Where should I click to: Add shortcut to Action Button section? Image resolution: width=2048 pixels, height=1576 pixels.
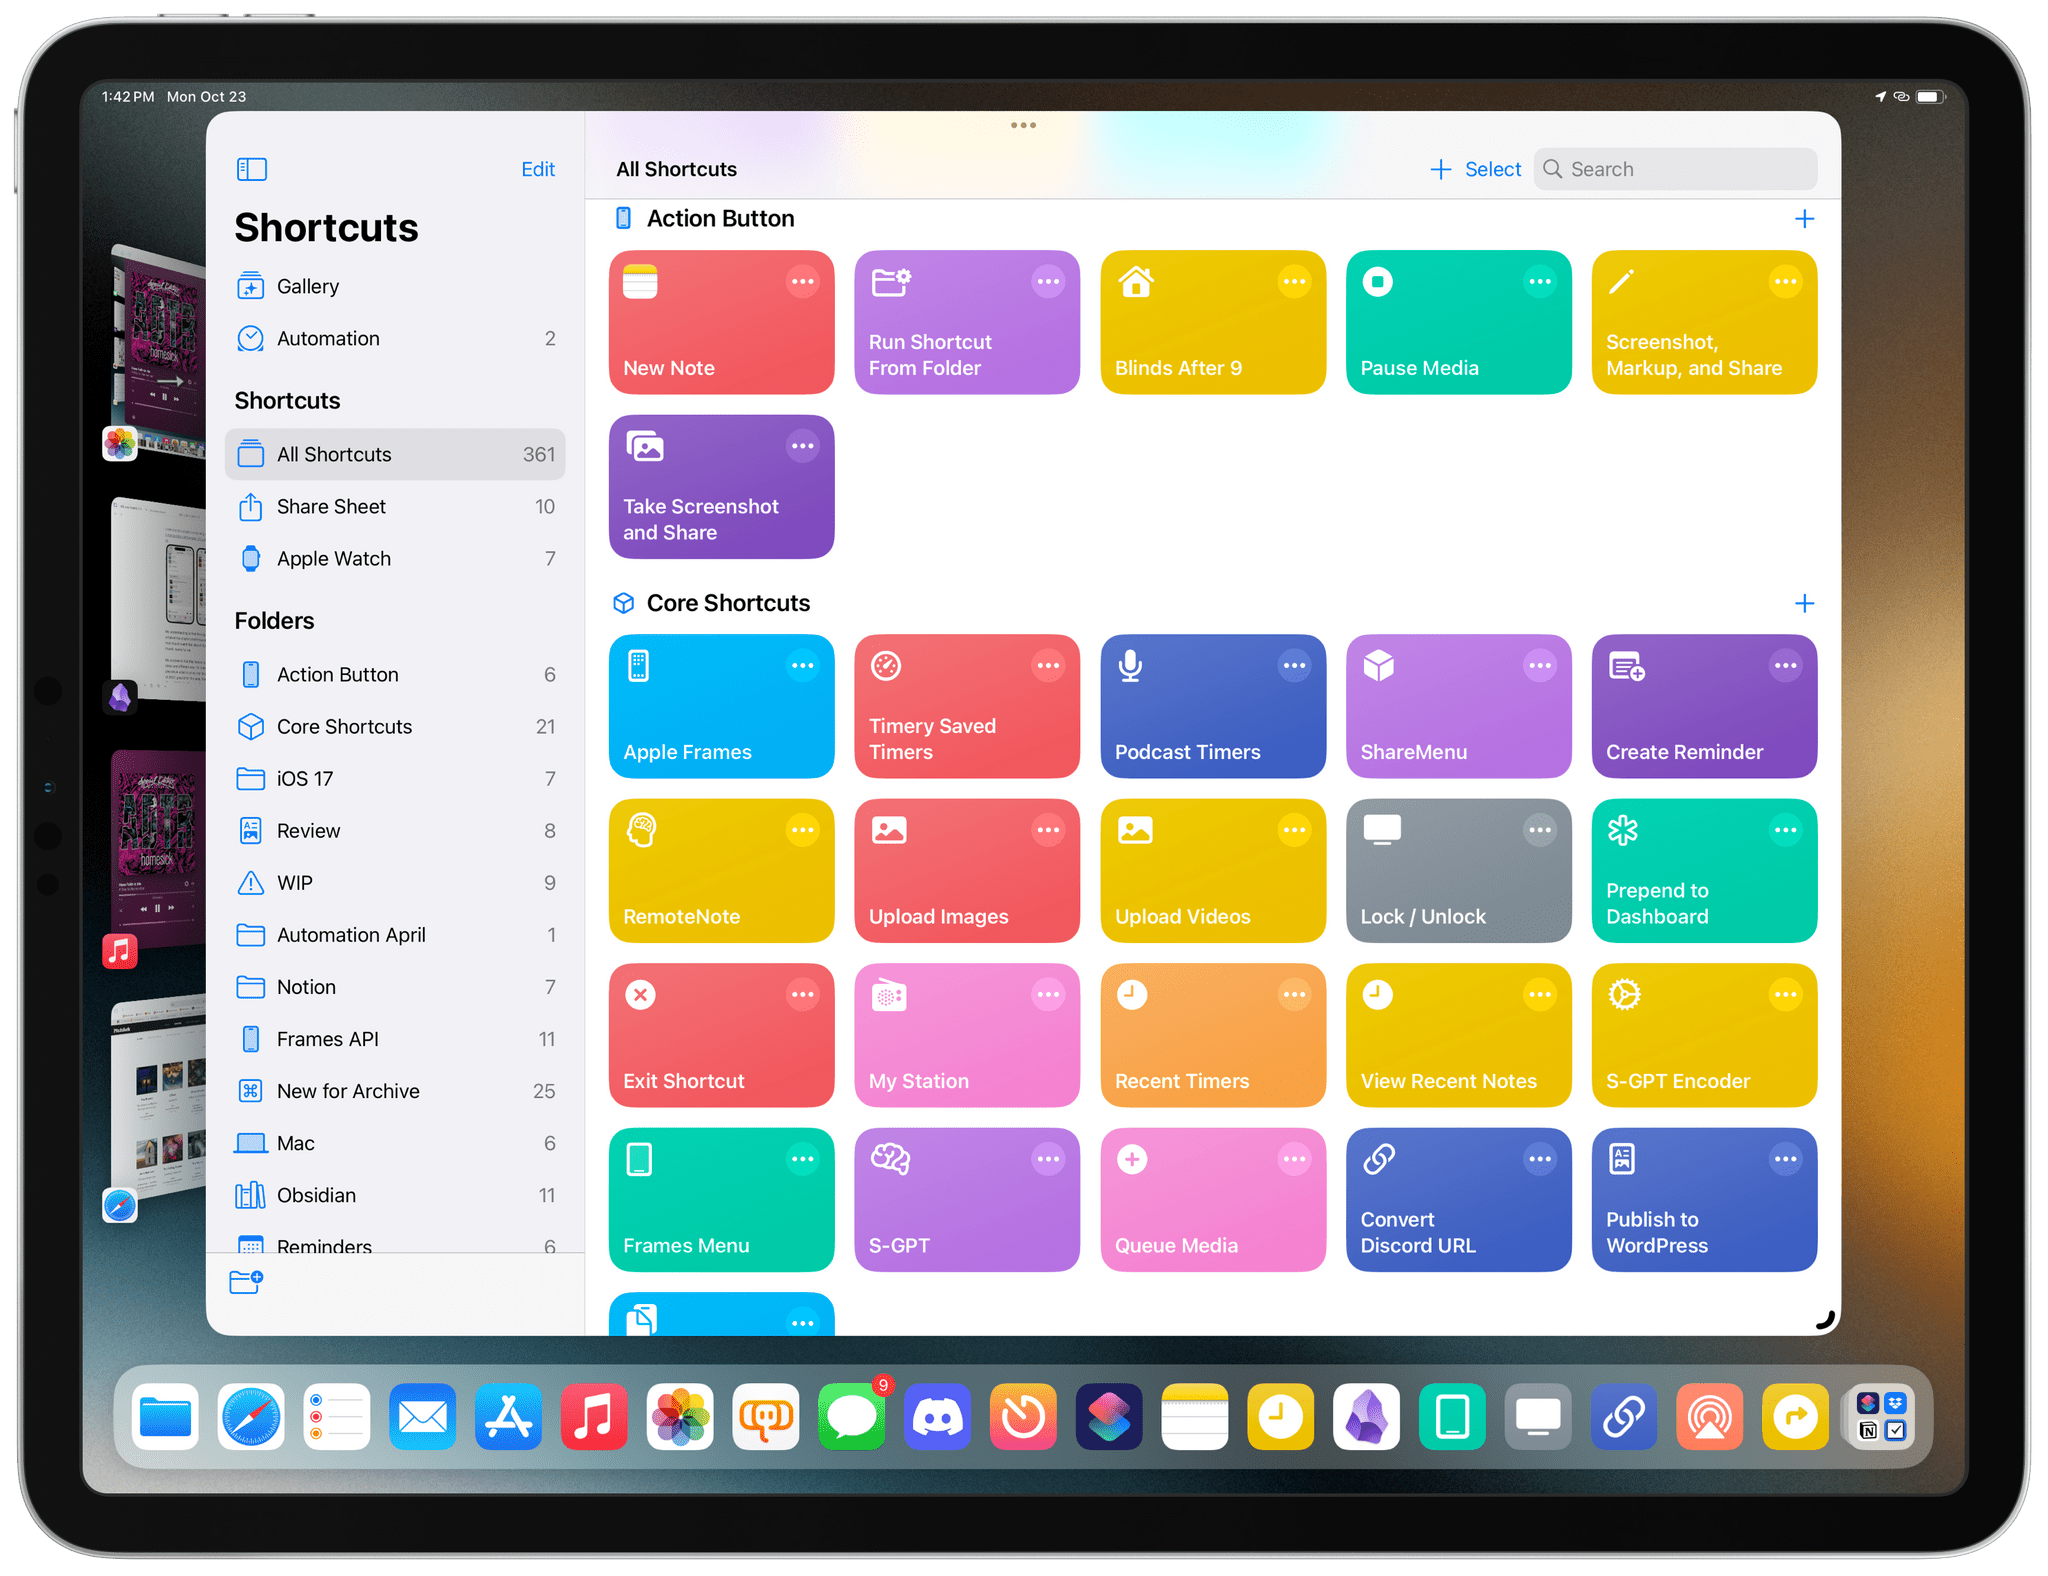tap(1804, 218)
